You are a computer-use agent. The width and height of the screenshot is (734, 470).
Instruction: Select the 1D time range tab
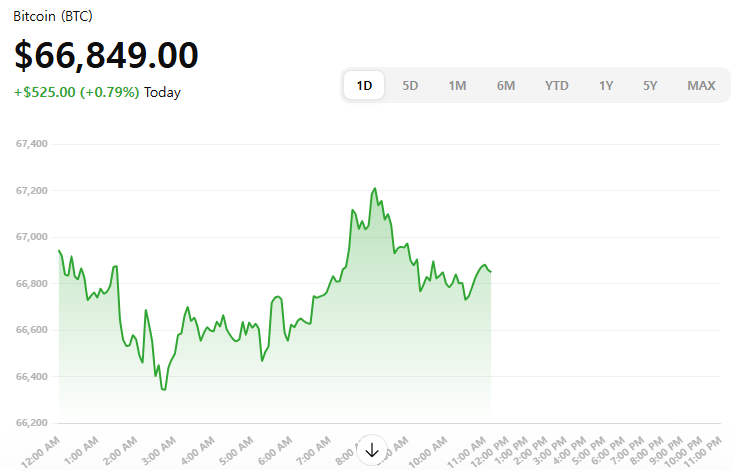(x=365, y=85)
